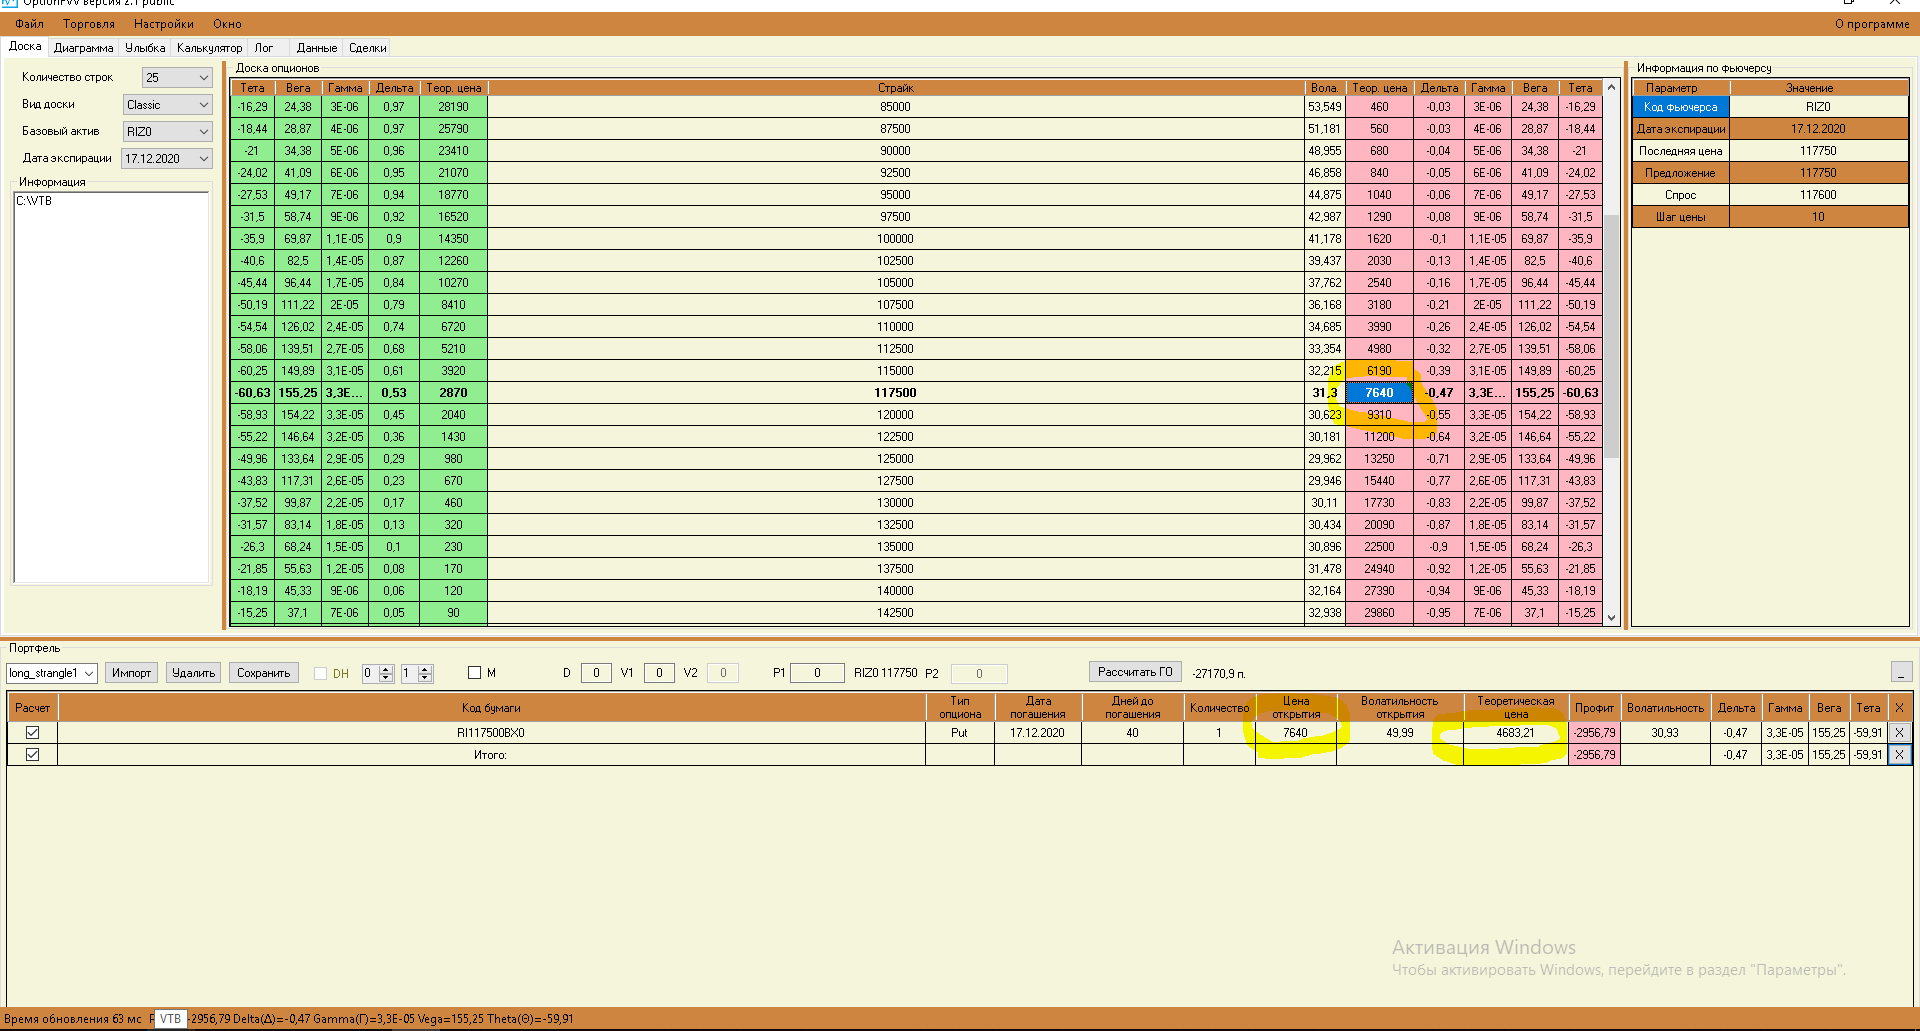This screenshot has height=1031, width=1920.
Task: Click the P1 input field
Action: 817,673
